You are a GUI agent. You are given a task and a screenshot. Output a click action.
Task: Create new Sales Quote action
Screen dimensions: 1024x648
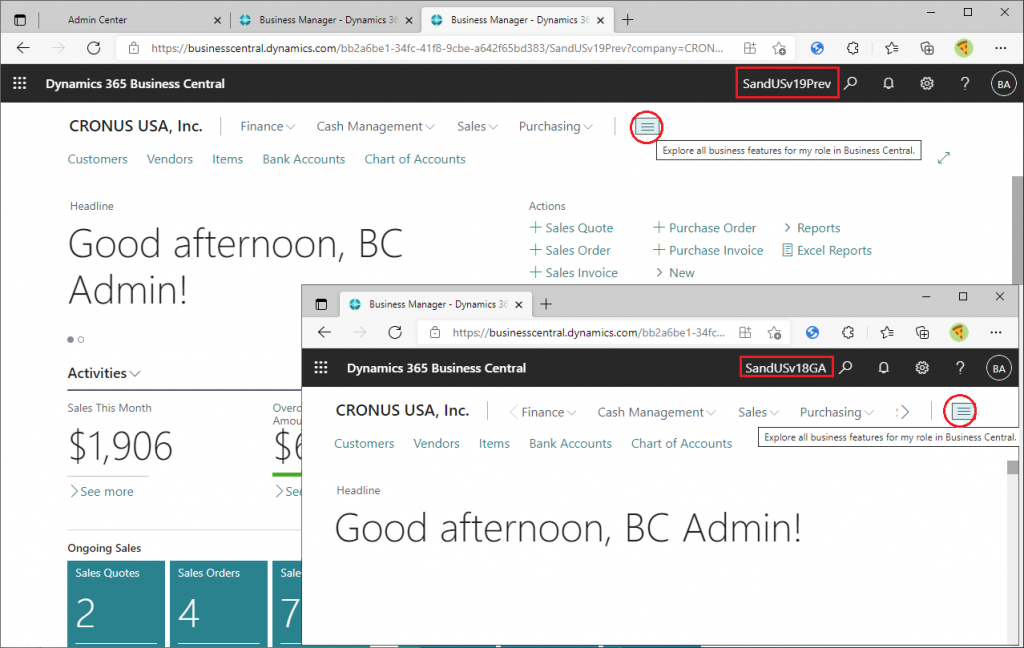click(571, 228)
